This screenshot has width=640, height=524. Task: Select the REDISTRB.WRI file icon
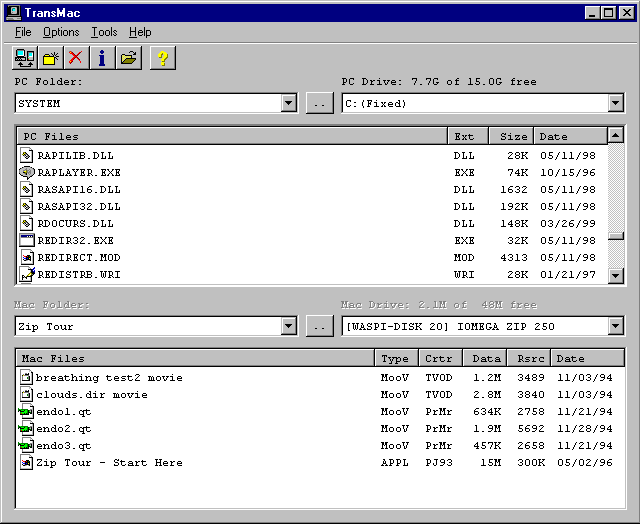coord(27,274)
